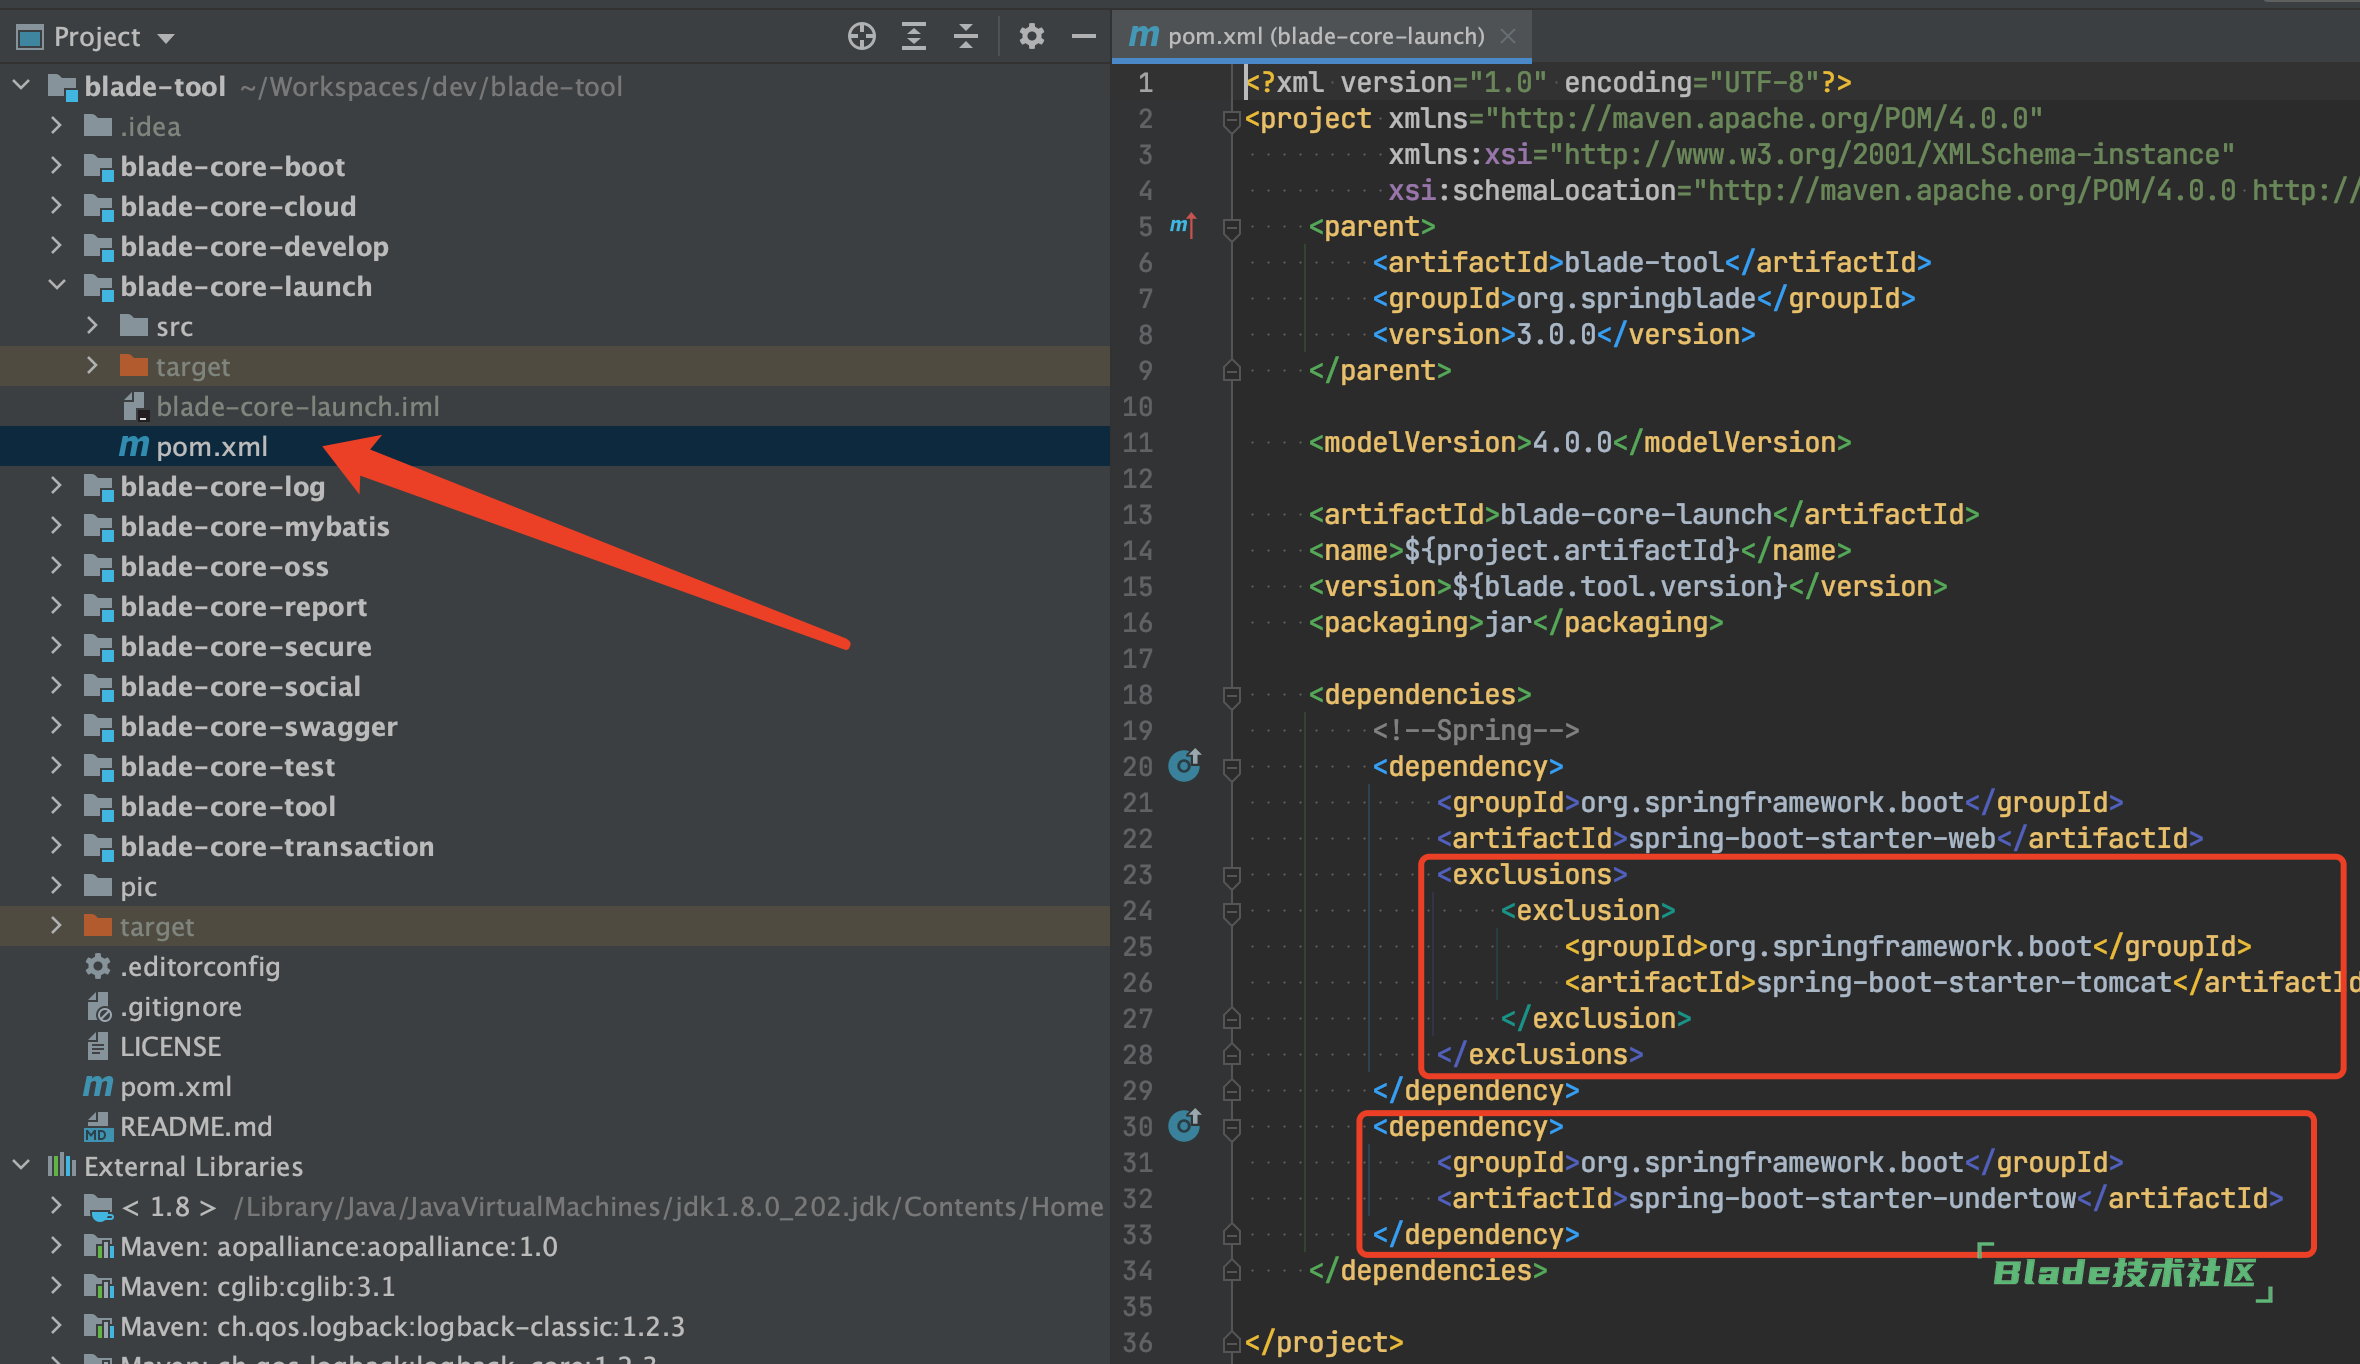2360x1364 pixels.
Task: Select the blade-core-swagger module
Action: (x=258, y=726)
